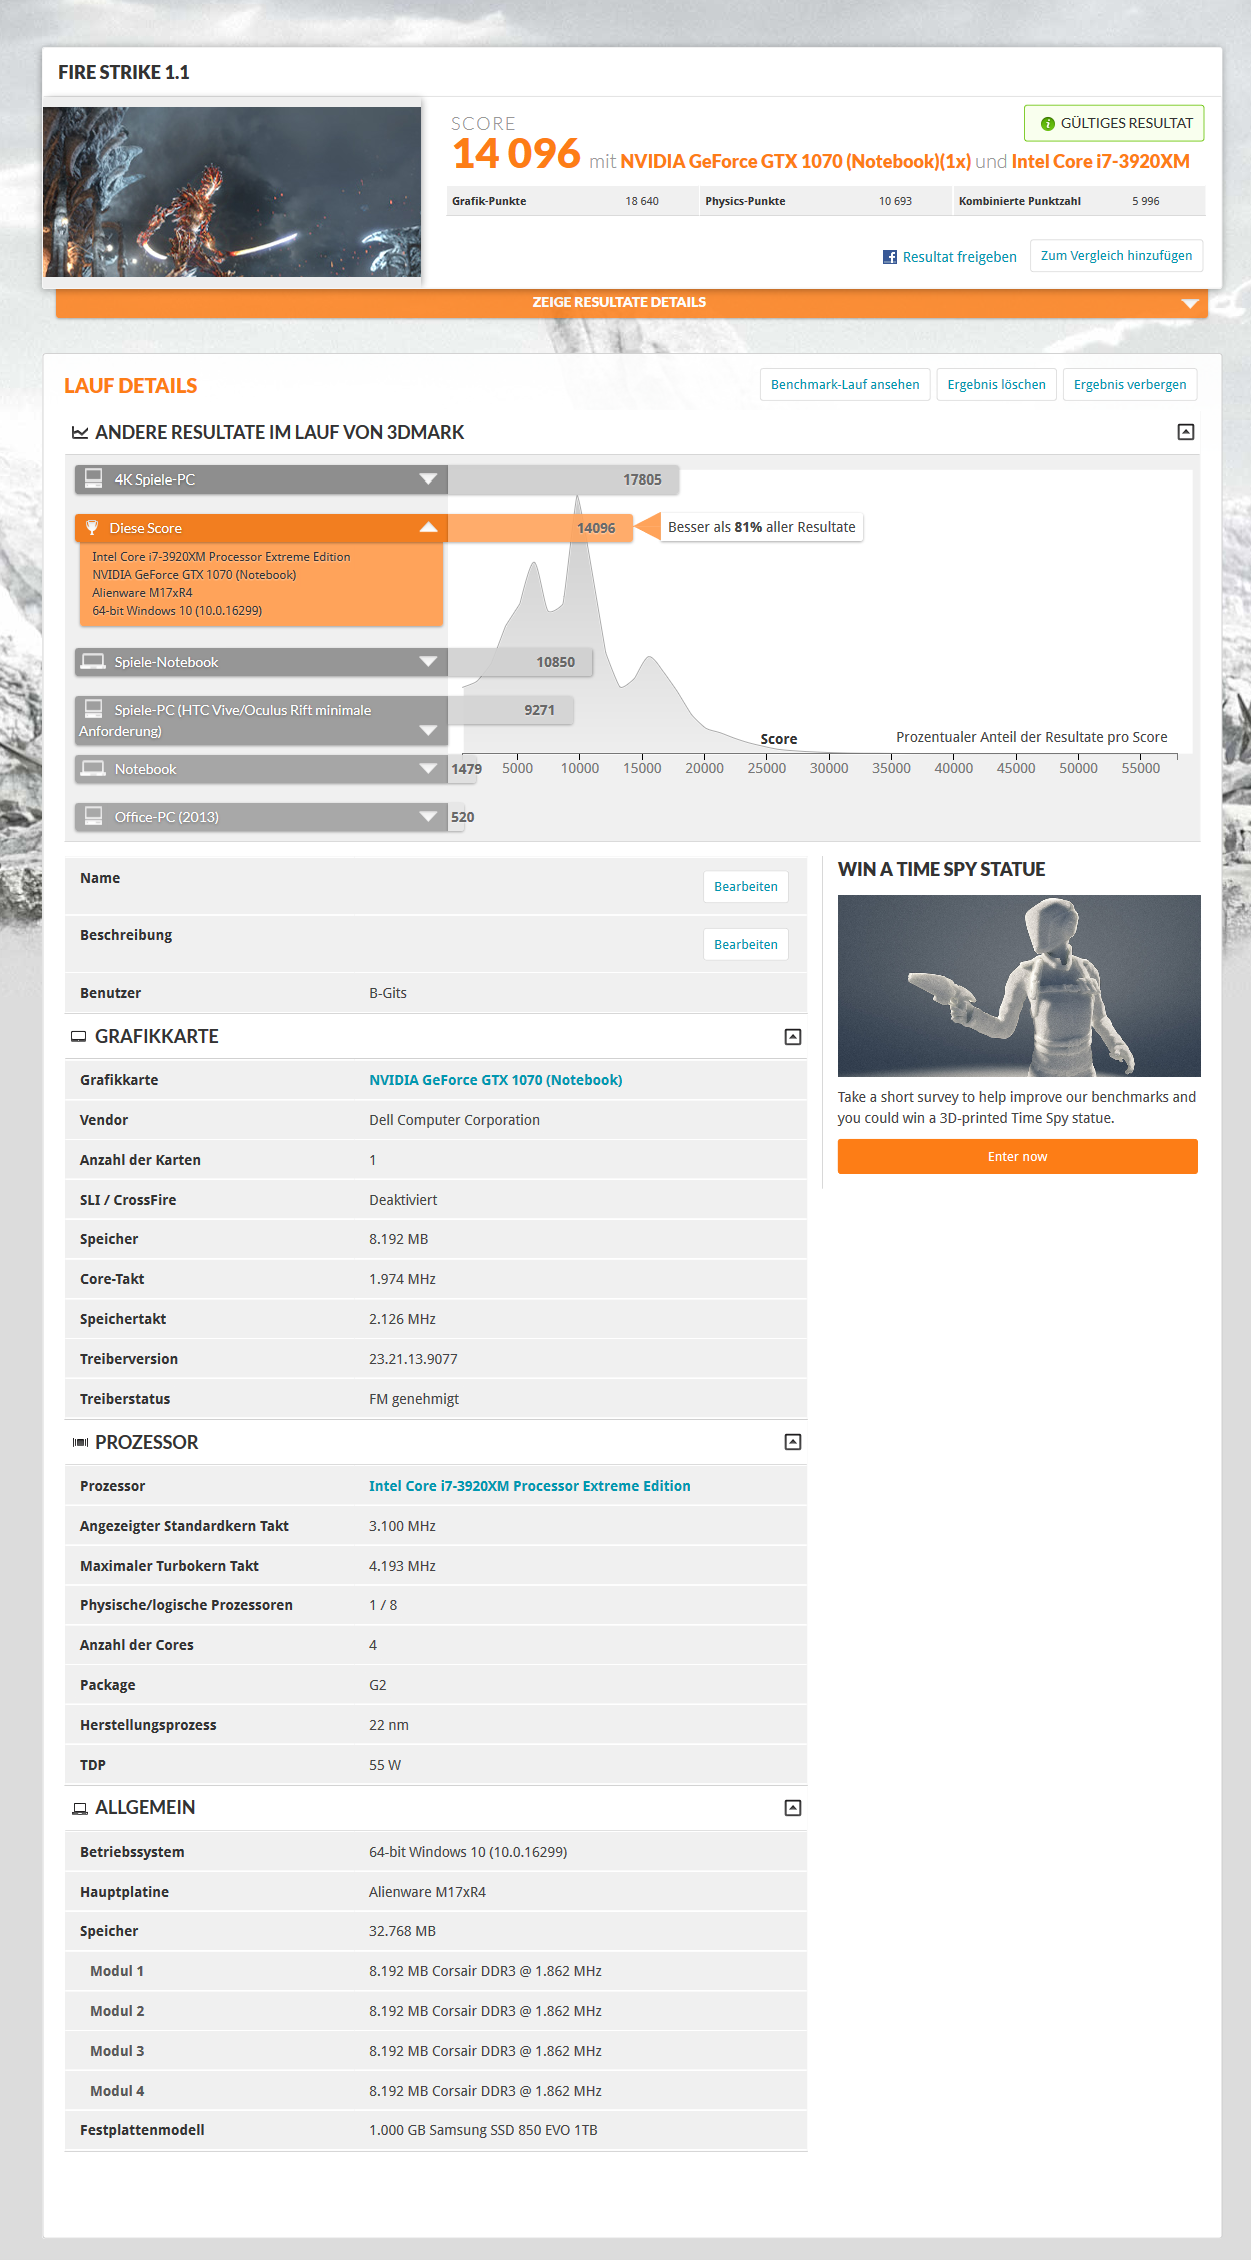
Task: Click Modul 4 Corsair DDR3 value
Action: pyautogui.click(x=485, y=2091)
